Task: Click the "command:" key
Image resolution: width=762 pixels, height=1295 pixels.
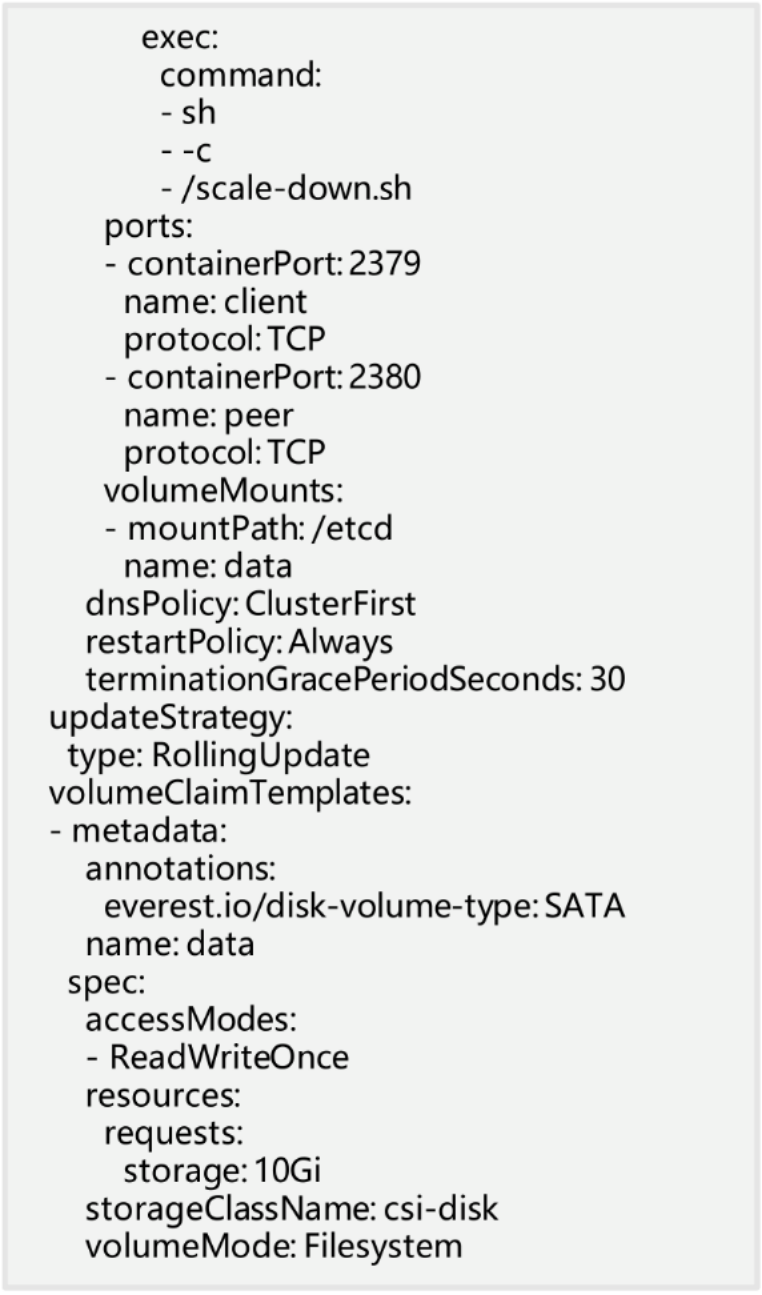Action: tap(240, 76)
